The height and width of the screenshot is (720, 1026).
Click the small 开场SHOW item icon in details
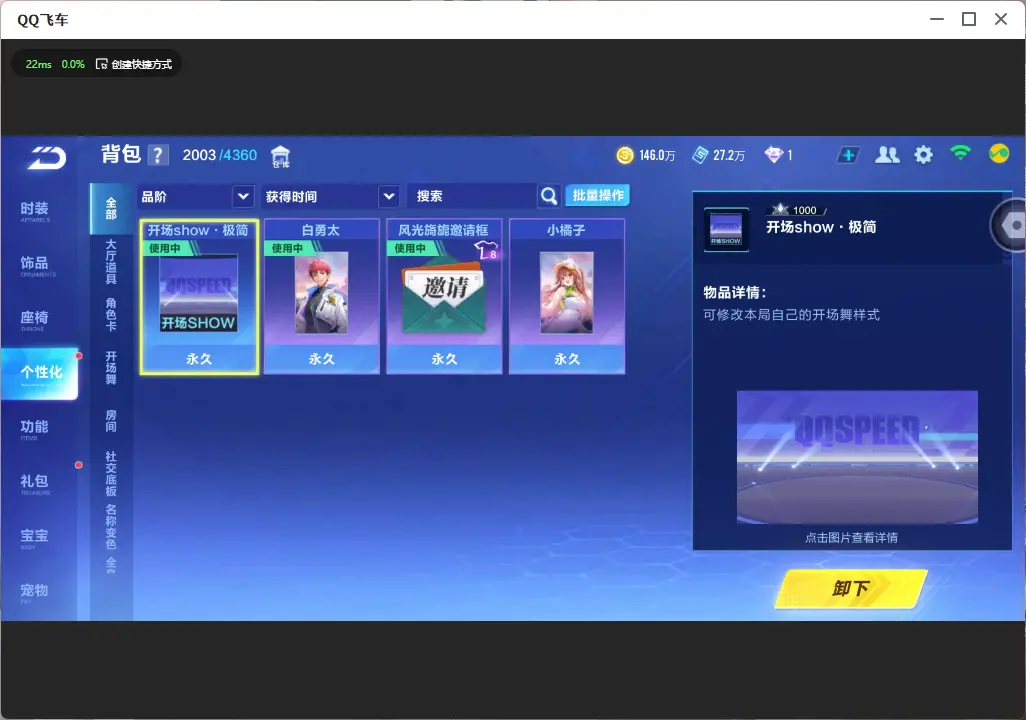click(726, 230)
